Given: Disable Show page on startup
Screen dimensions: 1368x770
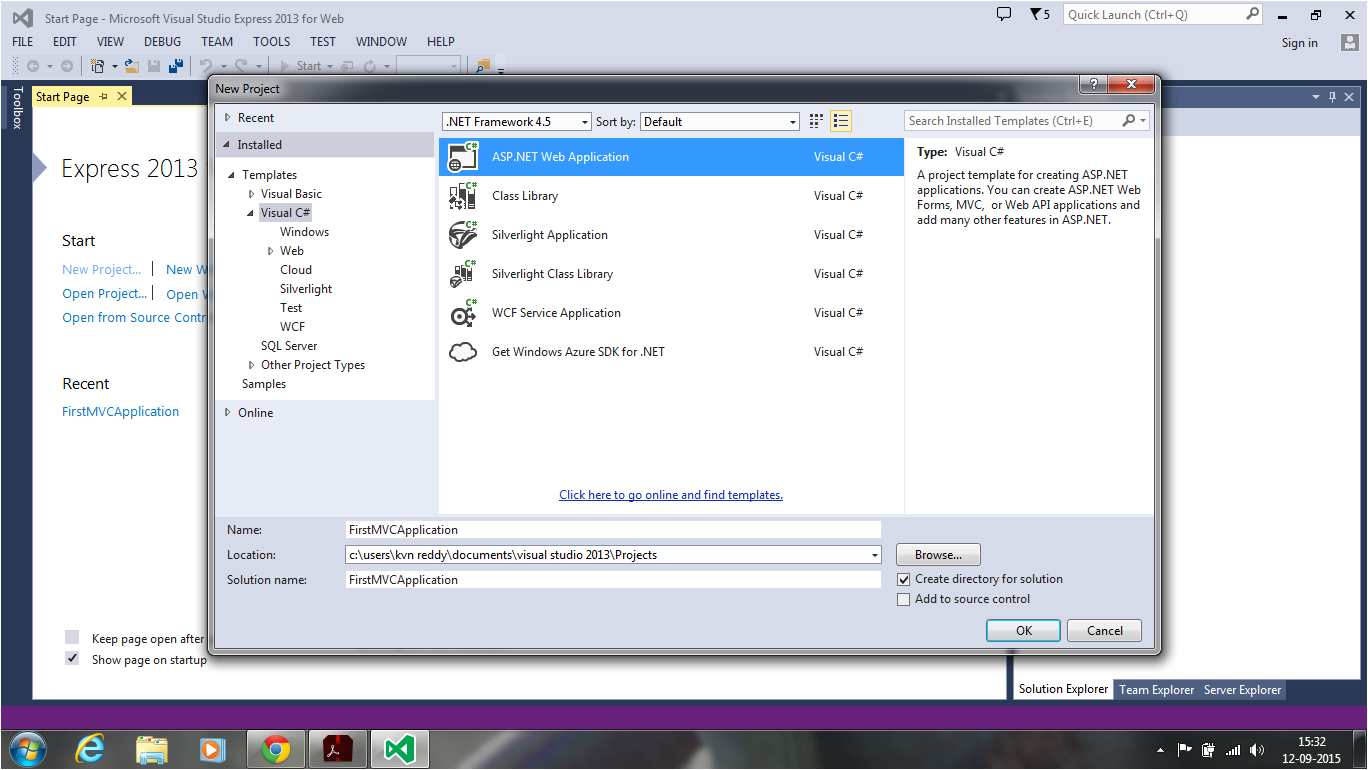Looking at the screenshot, I should [x=71, y=658].
